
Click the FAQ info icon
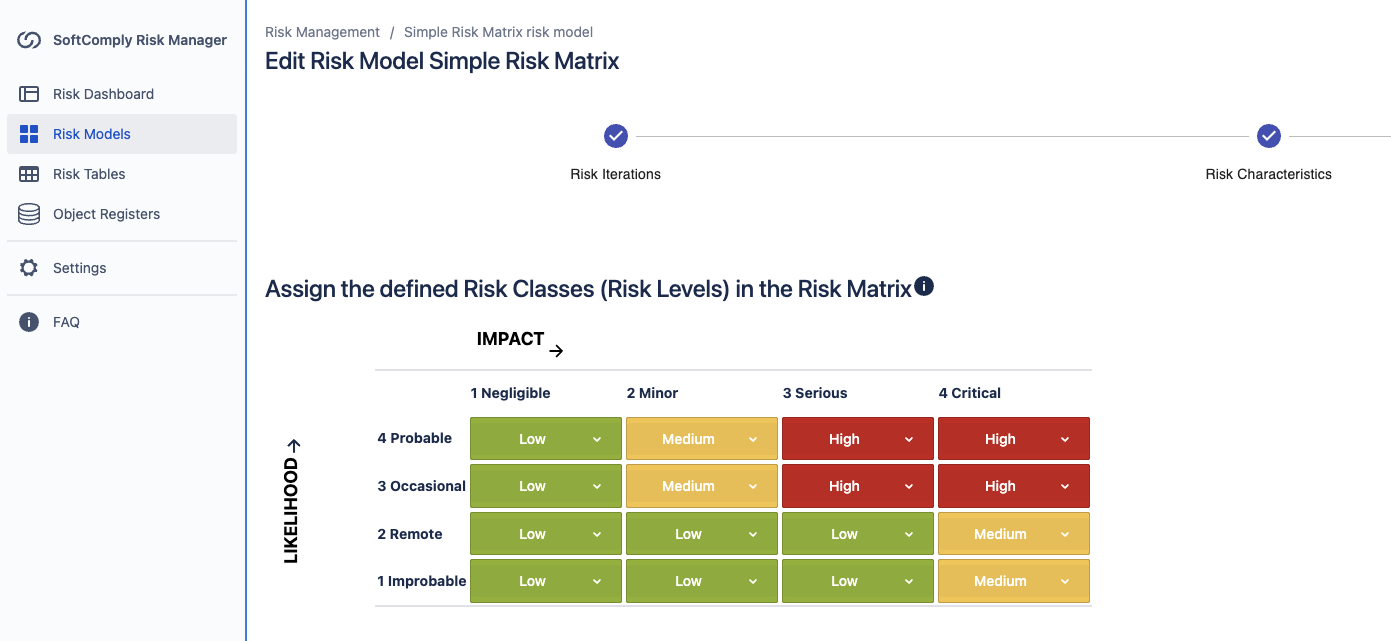(x=29, y=322)
